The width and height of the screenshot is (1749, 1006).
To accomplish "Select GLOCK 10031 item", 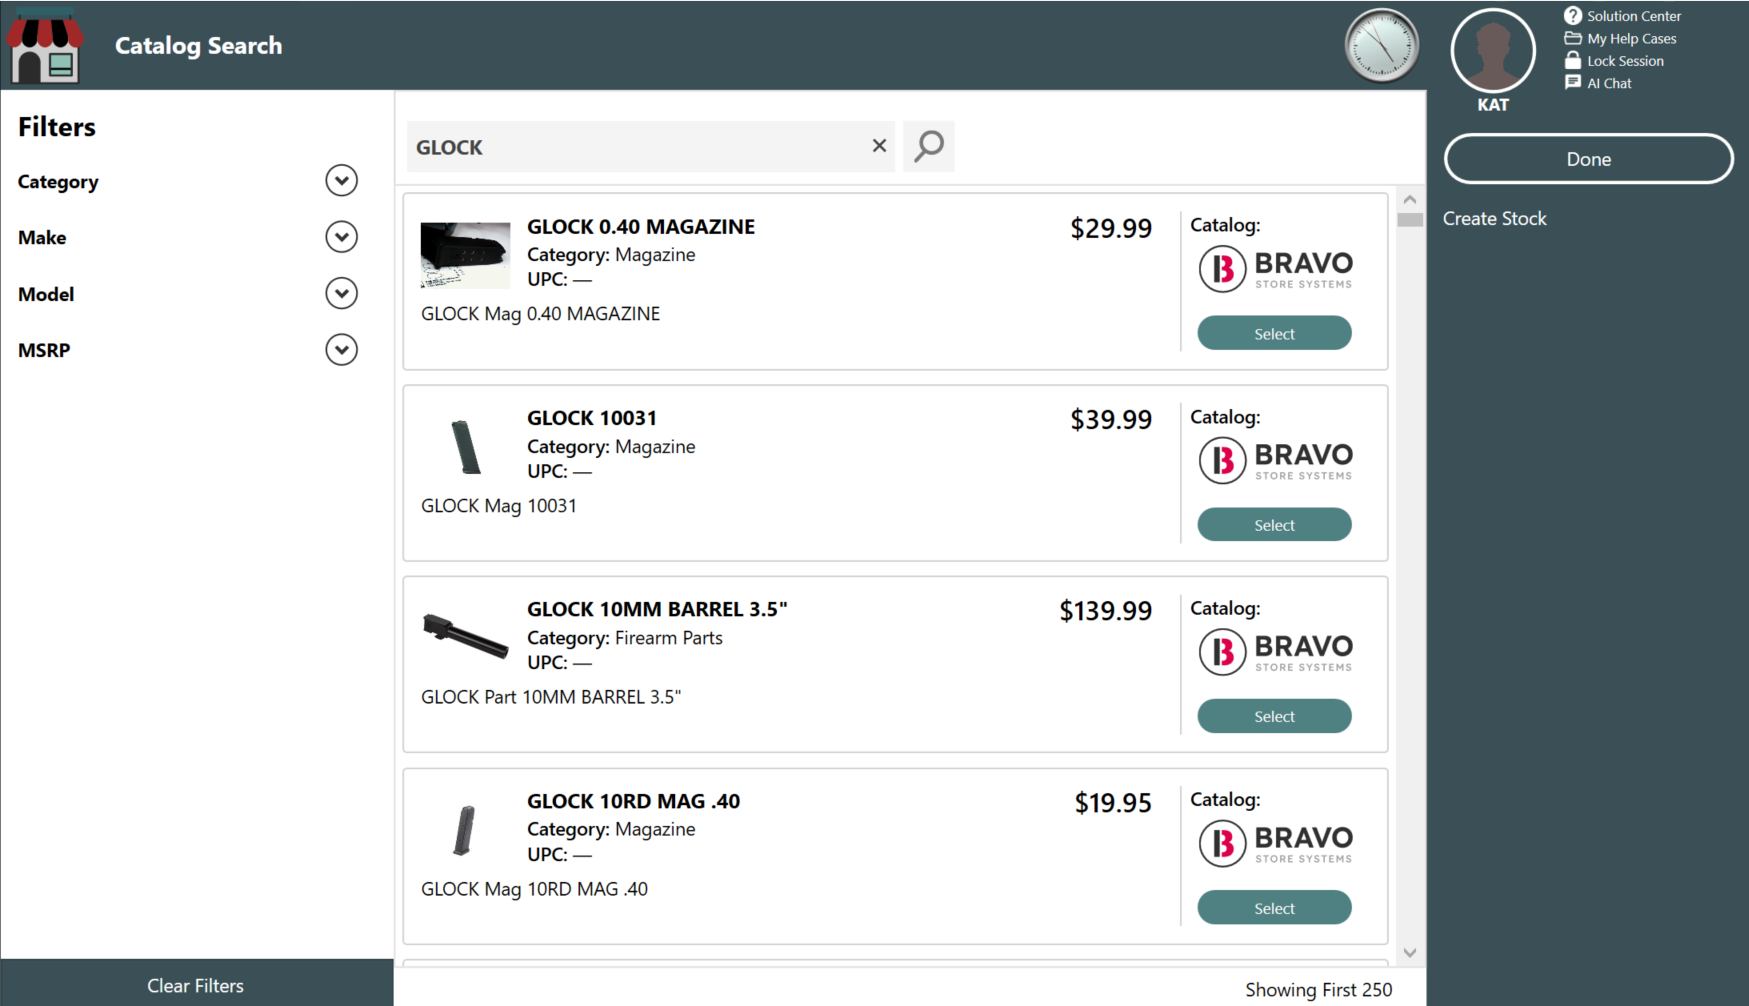I will (x=1274, y=524).
